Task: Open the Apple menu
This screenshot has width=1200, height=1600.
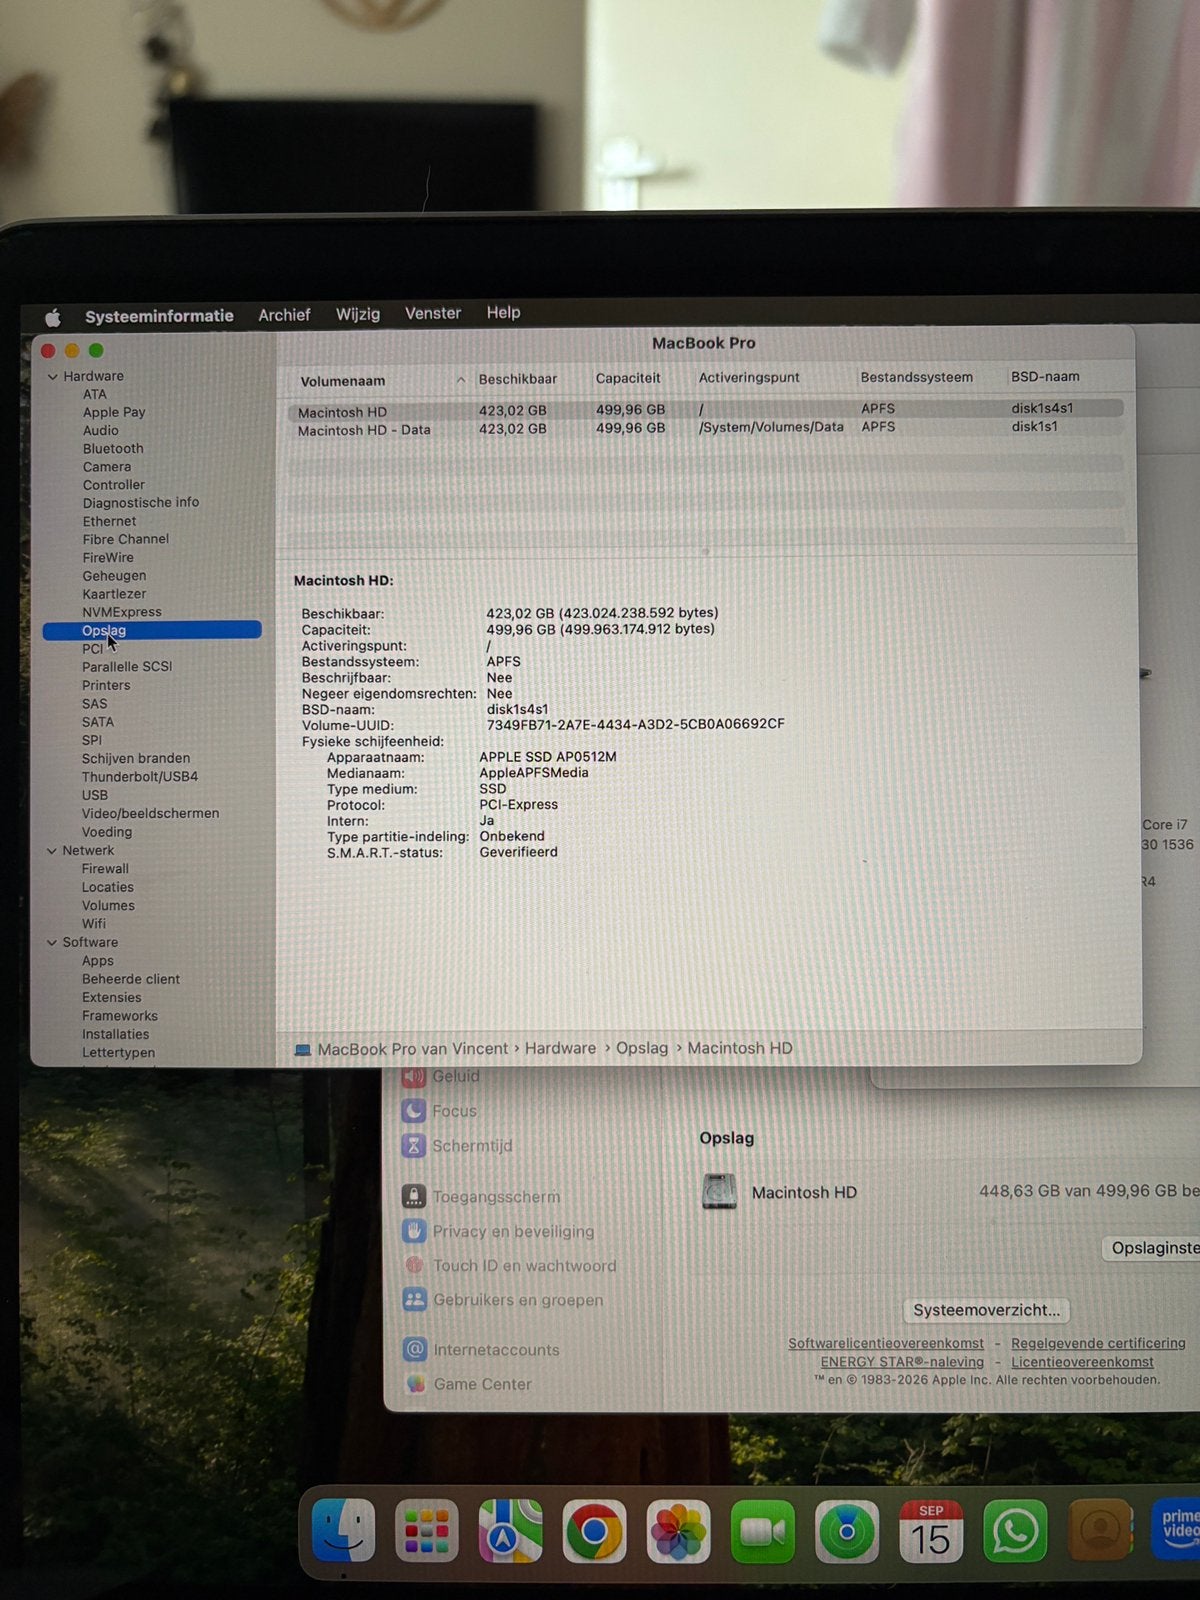Action: [53, 317]
